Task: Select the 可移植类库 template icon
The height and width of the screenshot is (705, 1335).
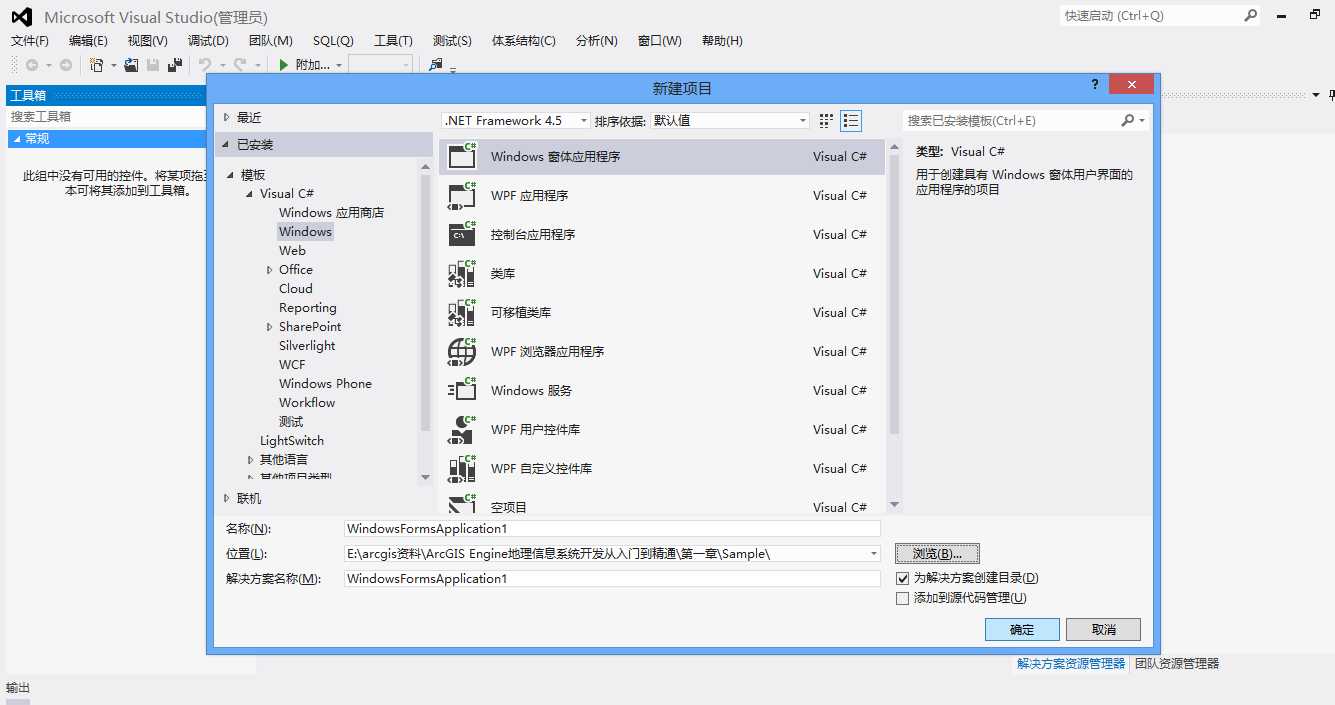Action: click(x=462, y=312)
